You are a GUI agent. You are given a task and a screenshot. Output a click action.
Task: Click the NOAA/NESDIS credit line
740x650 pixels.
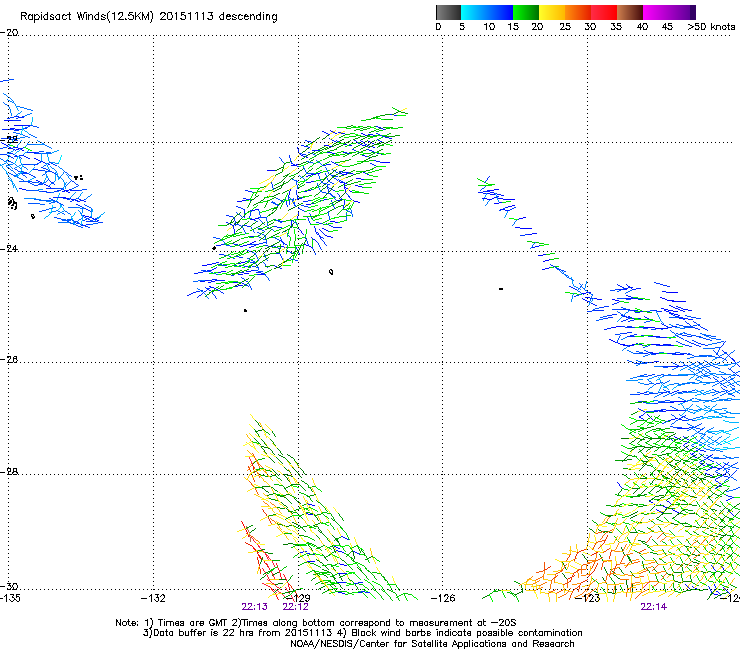(432, 644)
